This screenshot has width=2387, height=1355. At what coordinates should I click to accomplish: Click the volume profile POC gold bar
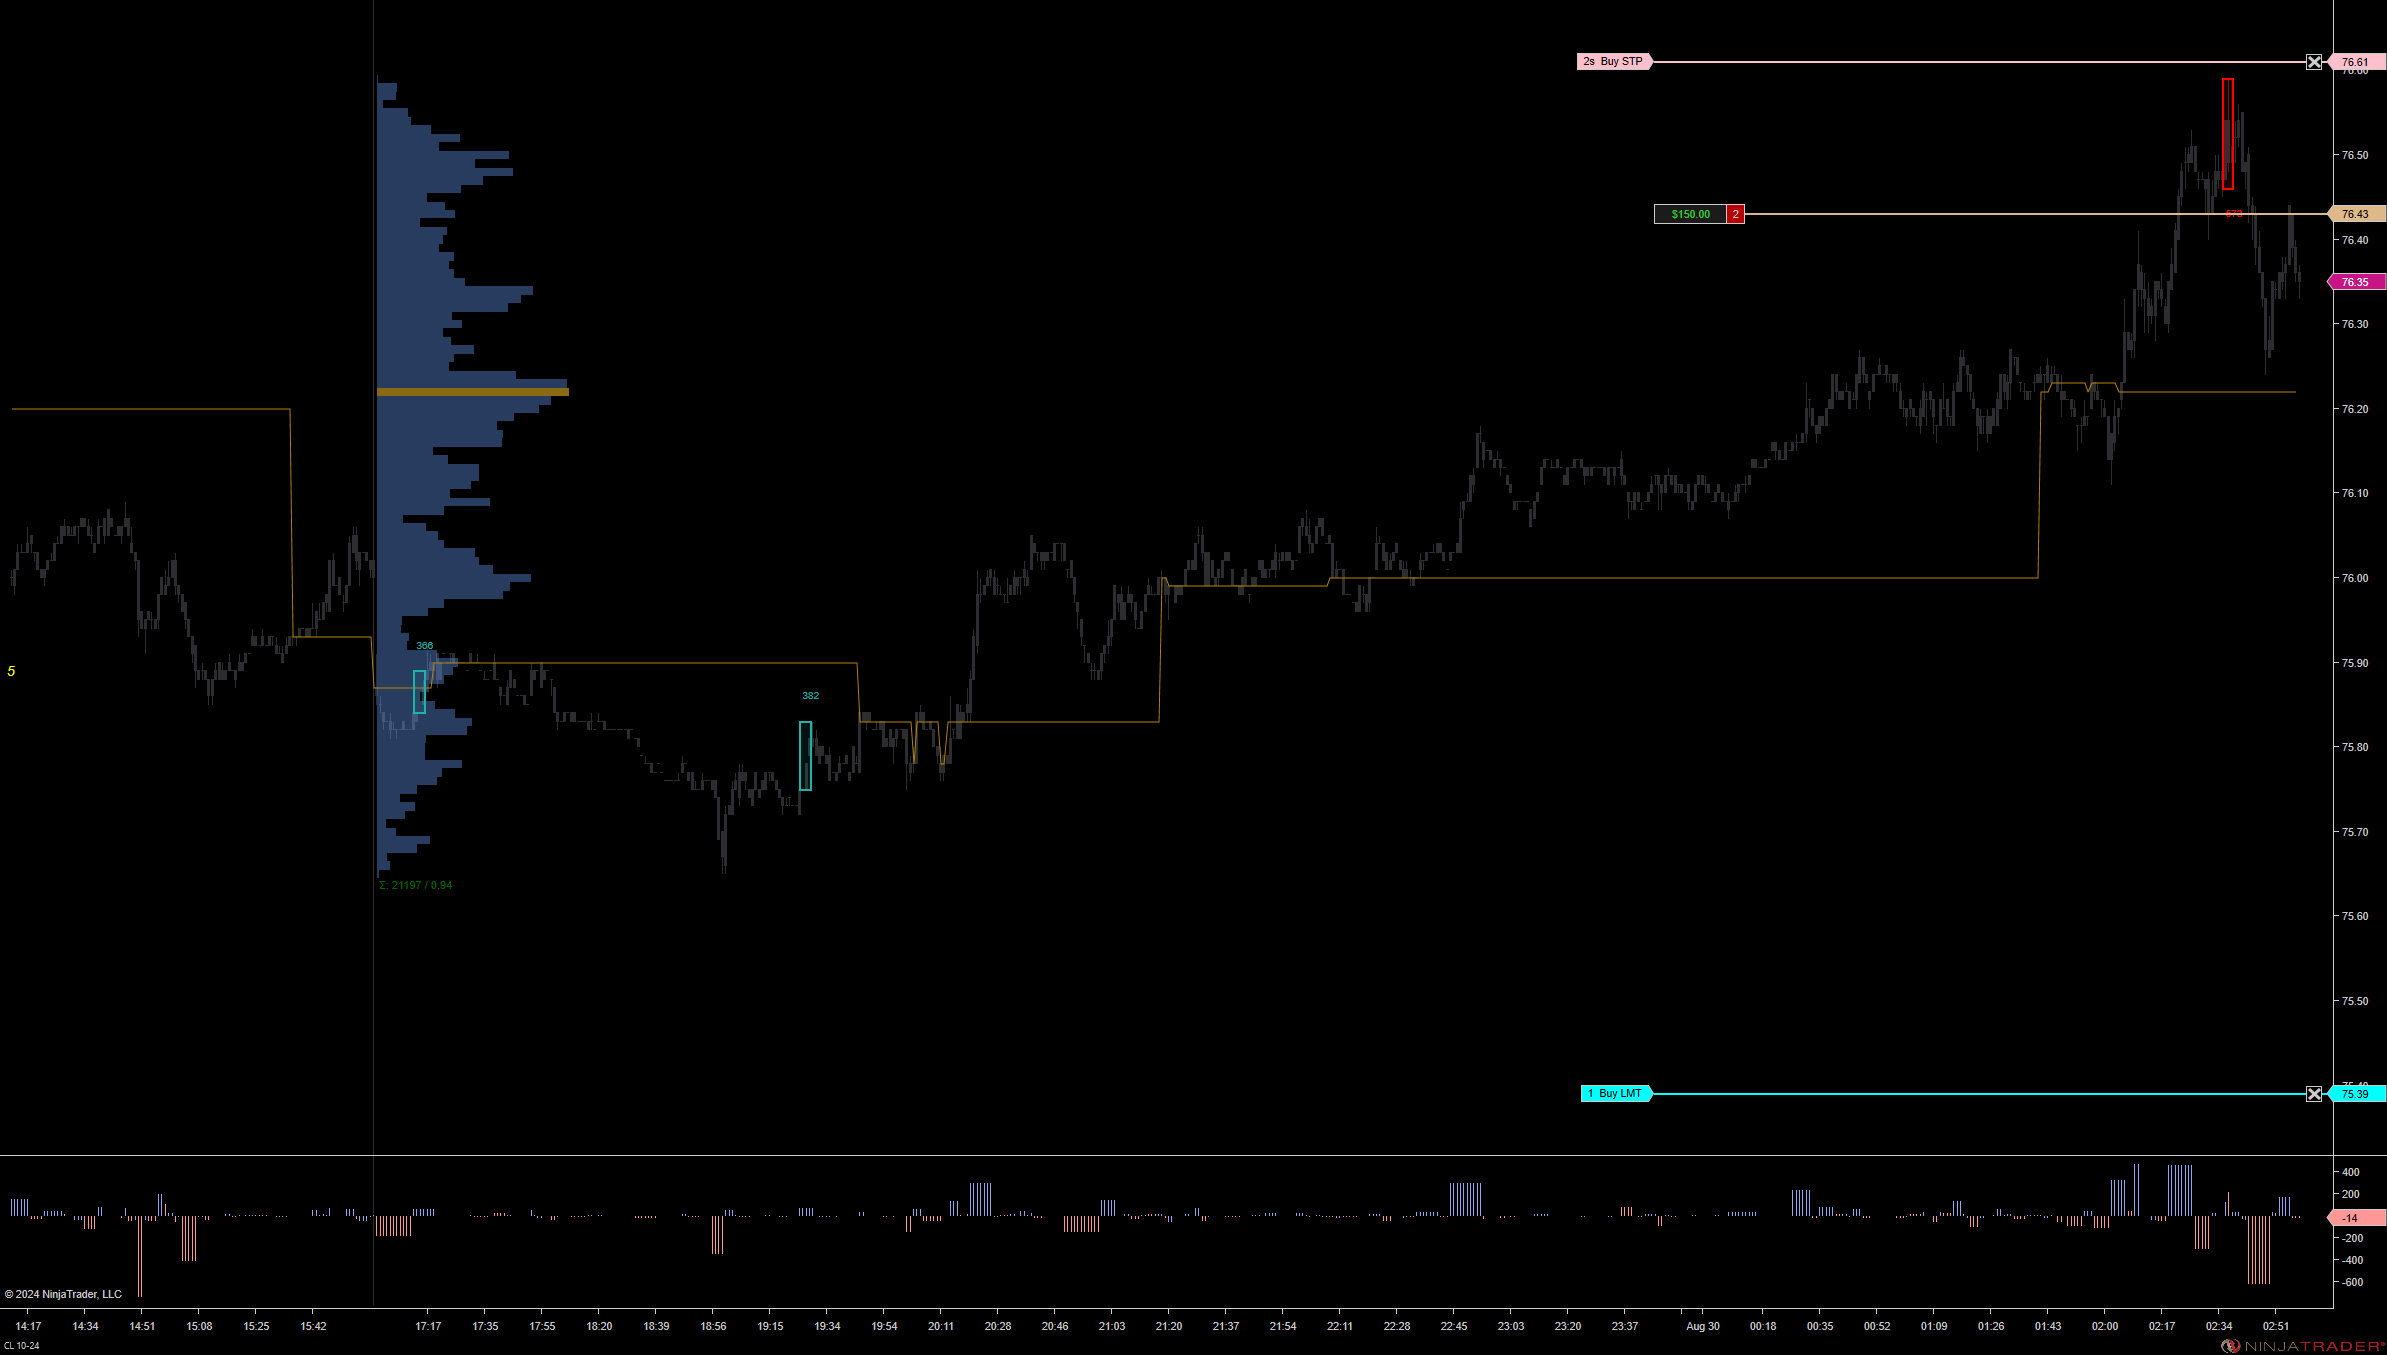(472, 392)
